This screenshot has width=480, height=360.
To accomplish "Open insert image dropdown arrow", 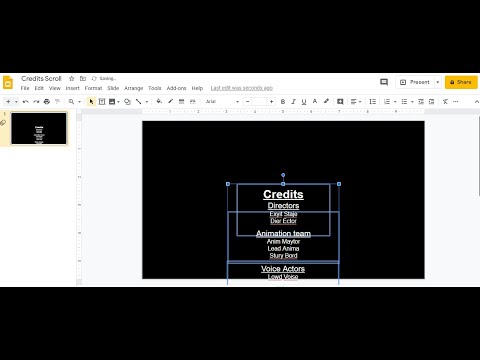I will (118, 102).
